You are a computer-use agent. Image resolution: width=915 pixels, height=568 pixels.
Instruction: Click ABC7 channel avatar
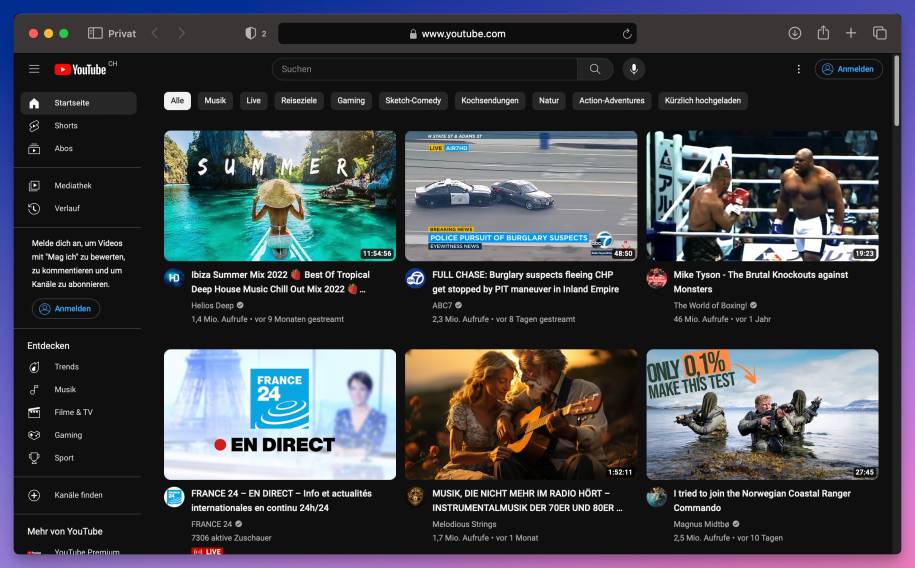415,278
